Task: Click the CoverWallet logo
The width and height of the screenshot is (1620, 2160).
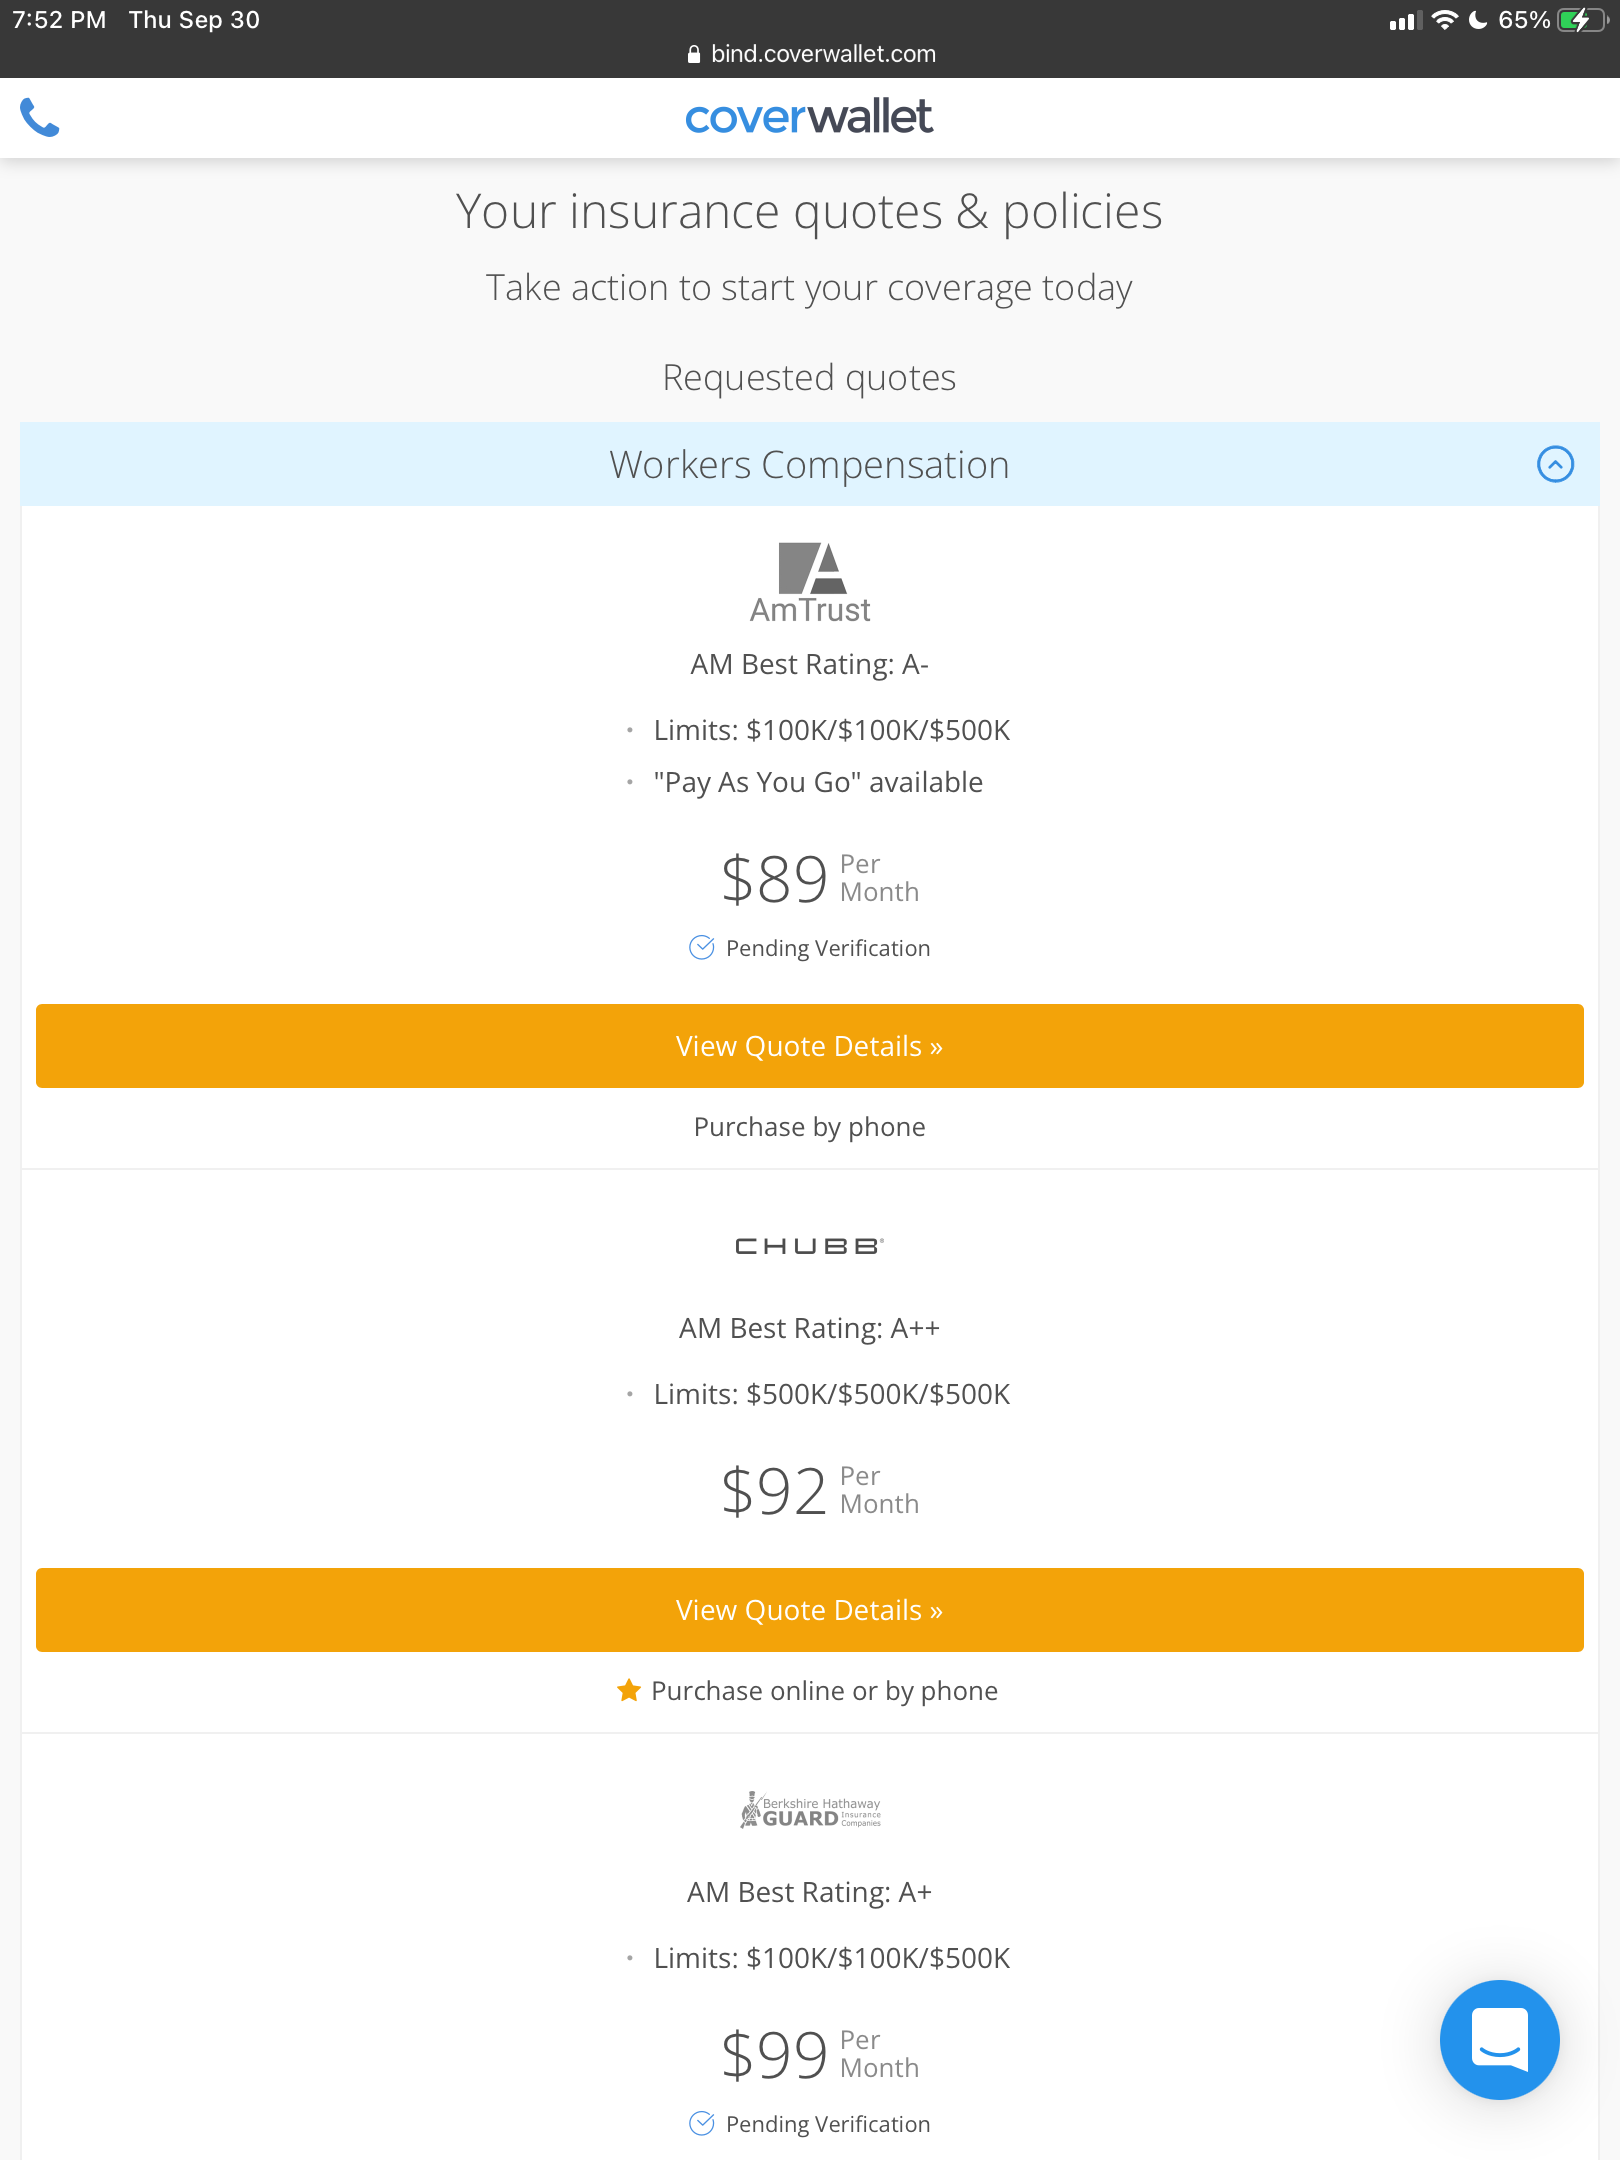Action: [x=809, y=117]
